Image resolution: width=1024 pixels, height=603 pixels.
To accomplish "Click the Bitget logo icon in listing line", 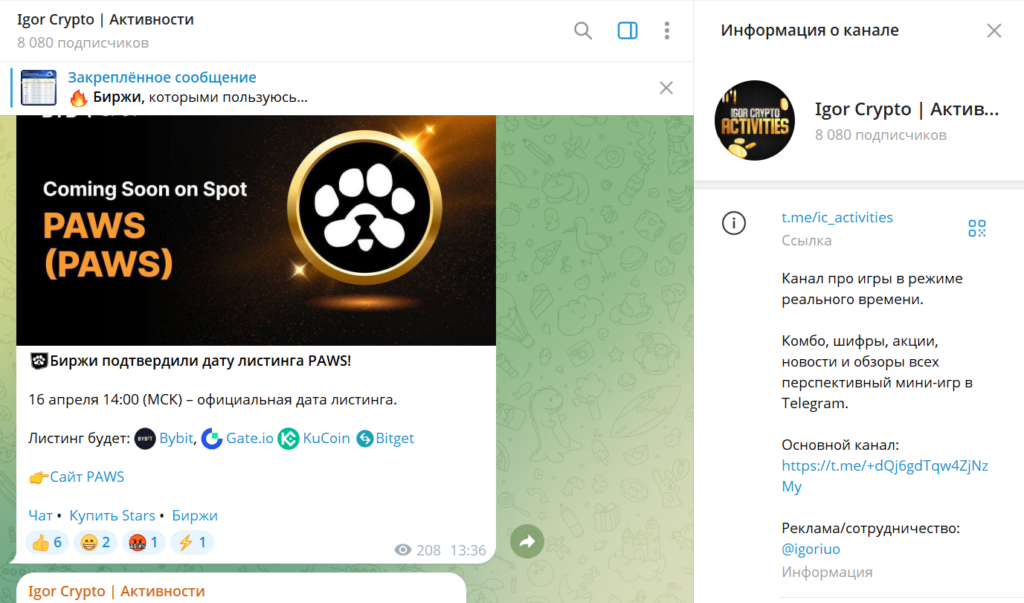I will click(364, 438).
